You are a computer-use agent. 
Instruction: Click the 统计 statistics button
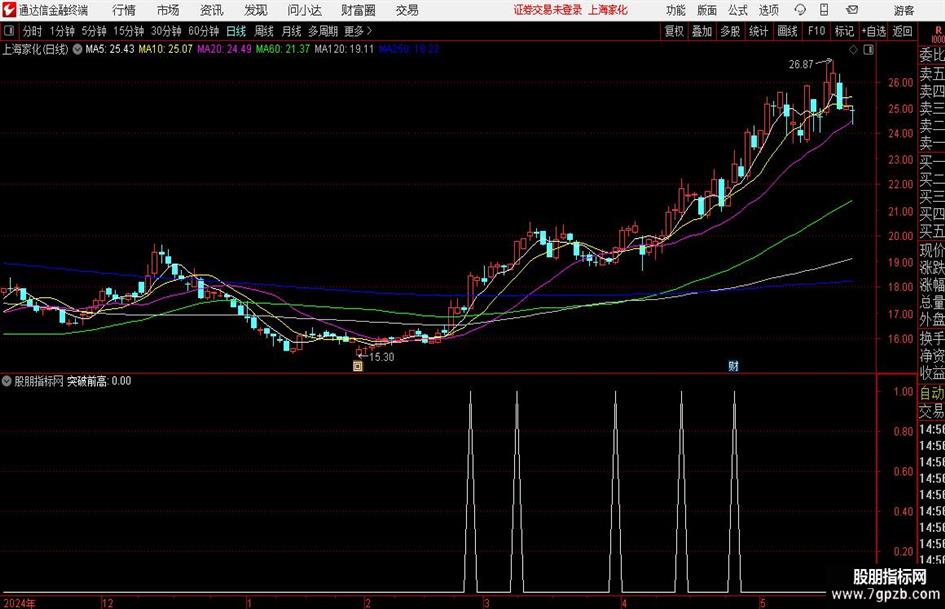(759, 31)
